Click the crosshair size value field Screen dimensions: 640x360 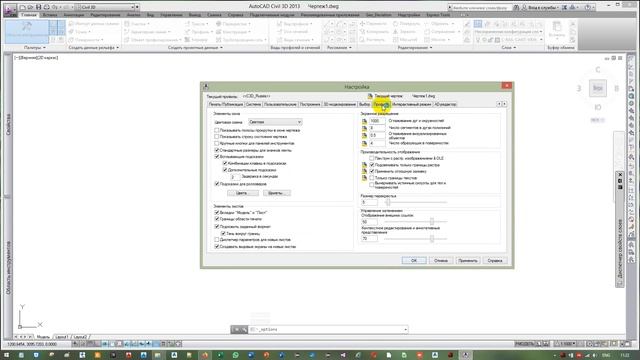[369, 202]
